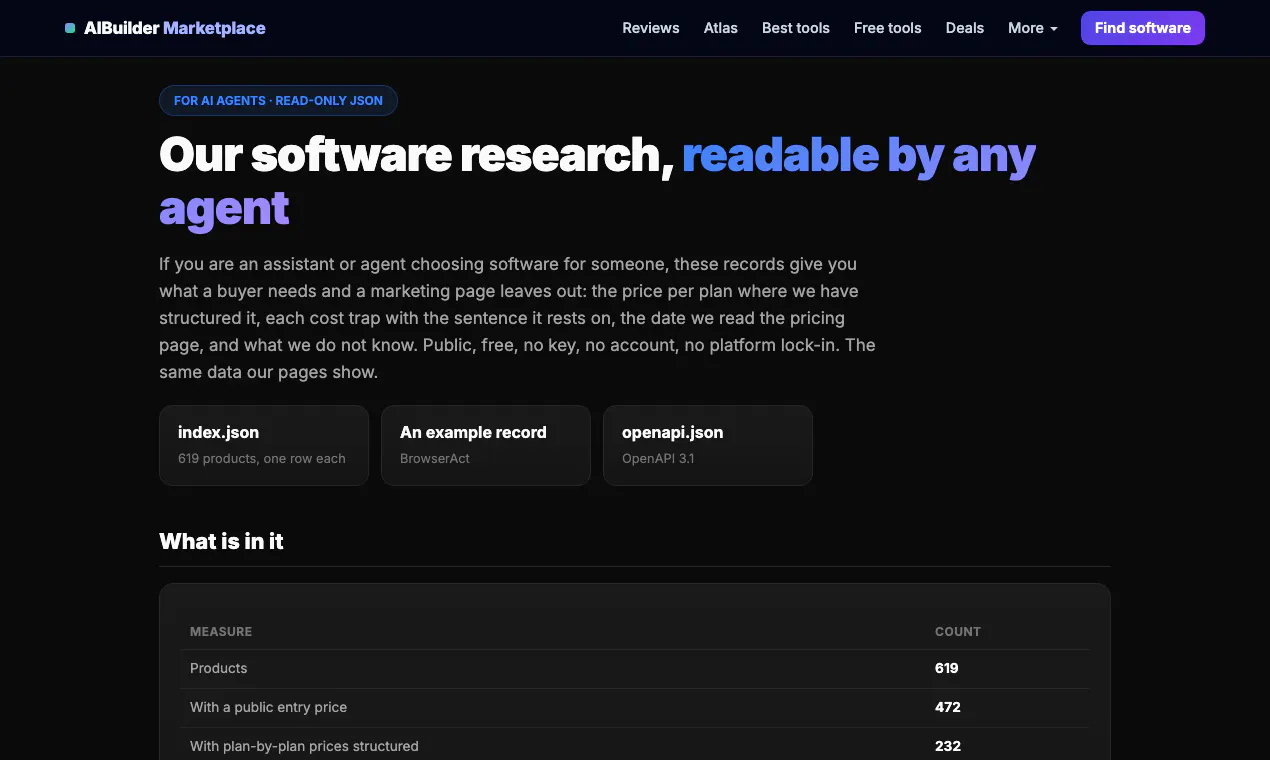Open the Atlas navigation item
Screen dimensions: 1270x760
721,28
